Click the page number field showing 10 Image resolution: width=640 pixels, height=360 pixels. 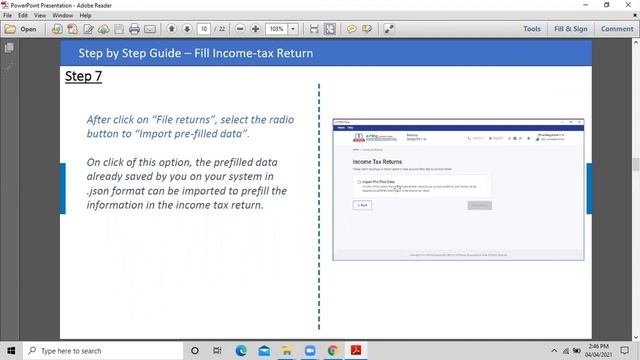(x=204, y=29)
